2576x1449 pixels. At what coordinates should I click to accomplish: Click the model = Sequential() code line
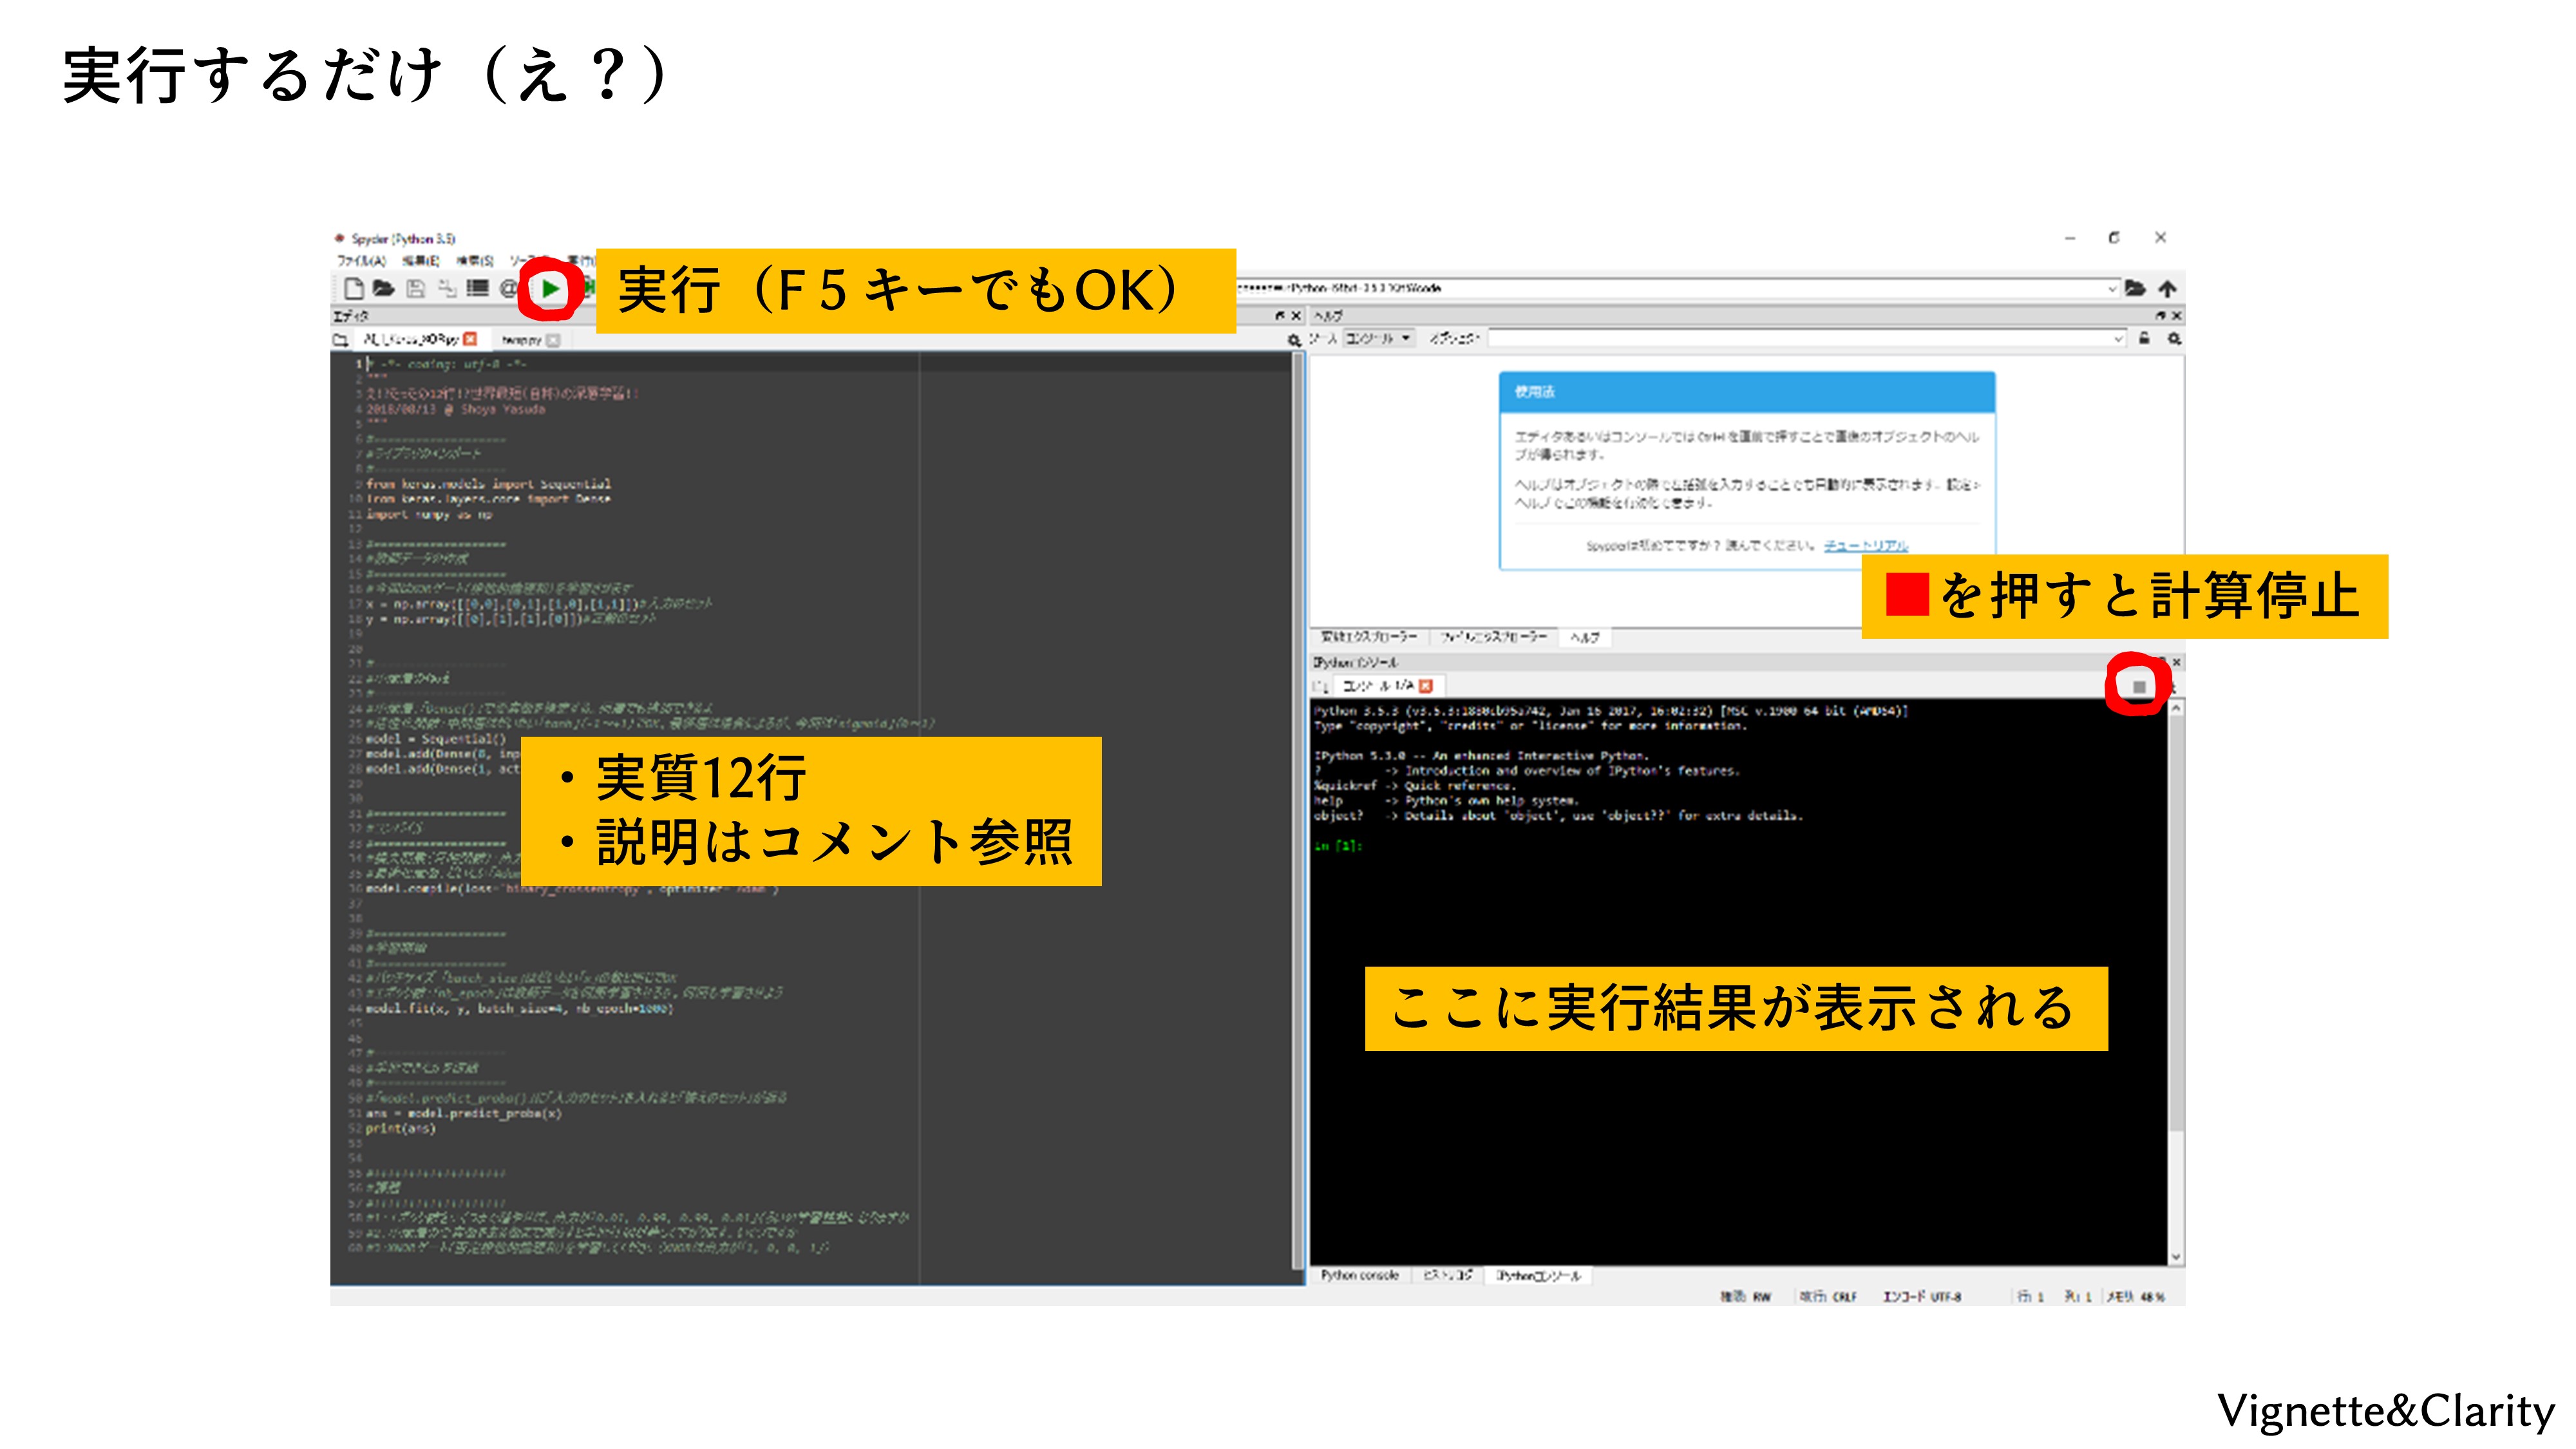[436, 740]
